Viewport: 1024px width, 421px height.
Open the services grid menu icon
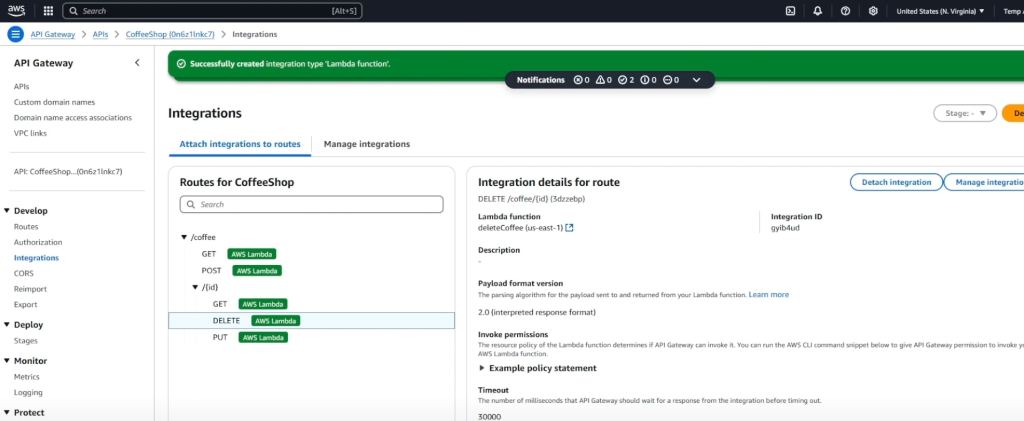click(x=48, y=11)
